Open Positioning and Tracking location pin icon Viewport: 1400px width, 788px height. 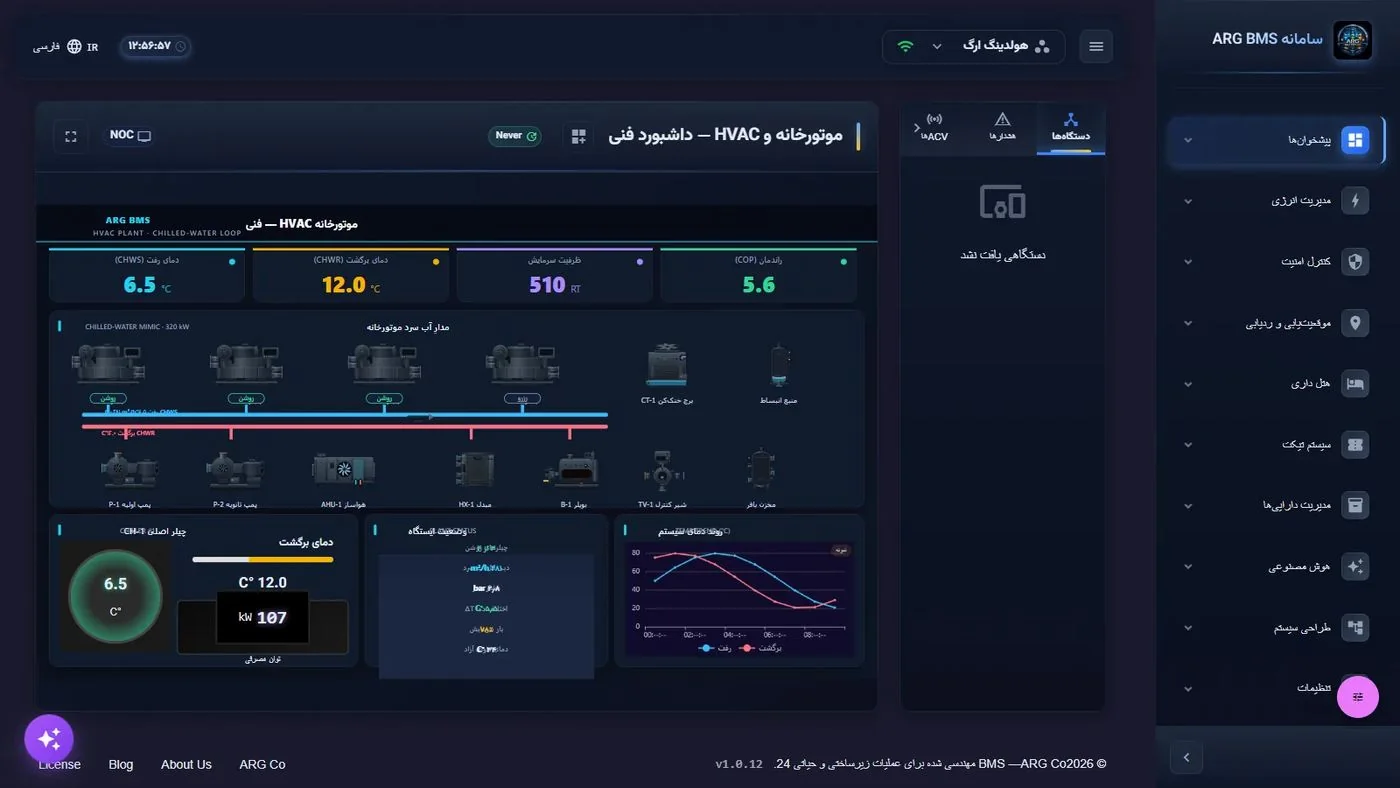click(x=1355, y=323)
